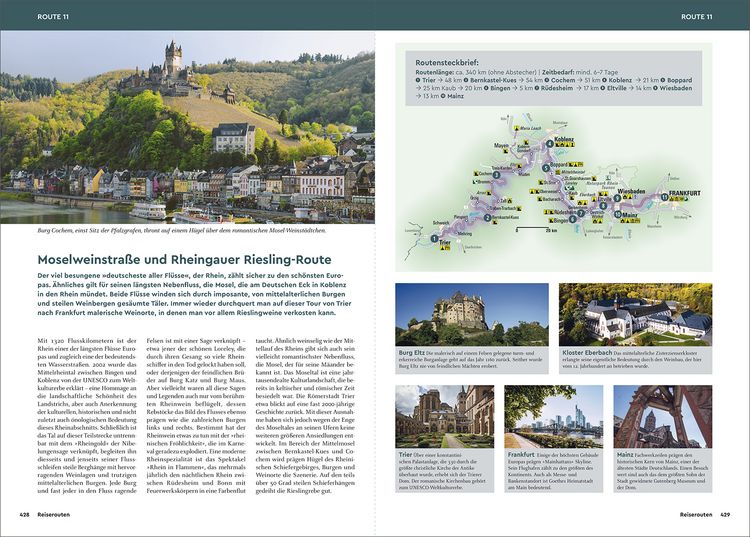Click marker 10 beside Mainz
The width and height of the screenshot is (750, 537).
pos(618,215)
